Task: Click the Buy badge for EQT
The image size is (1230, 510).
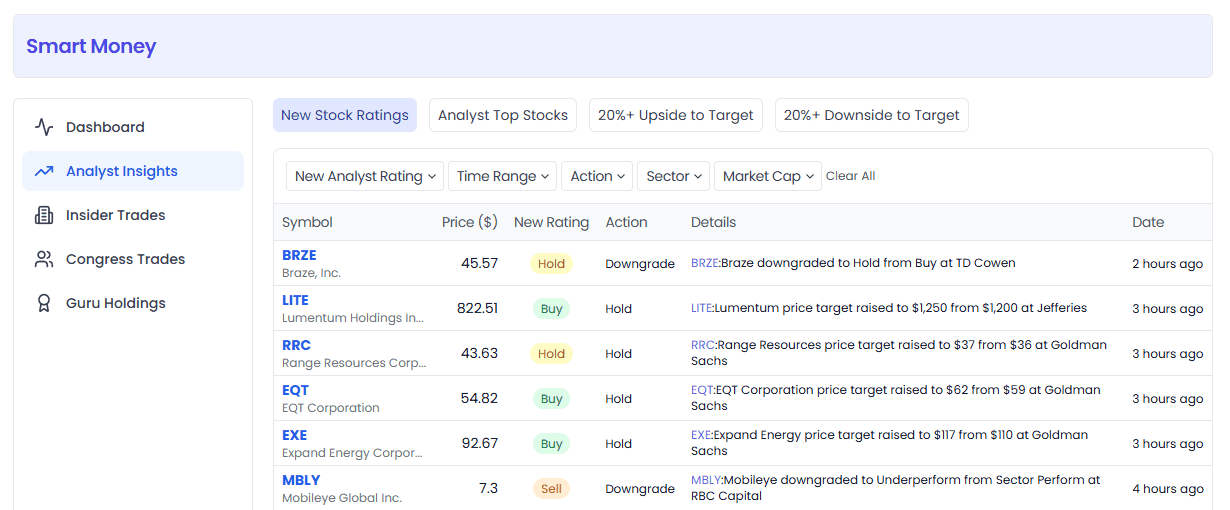Action: point(551,399)
